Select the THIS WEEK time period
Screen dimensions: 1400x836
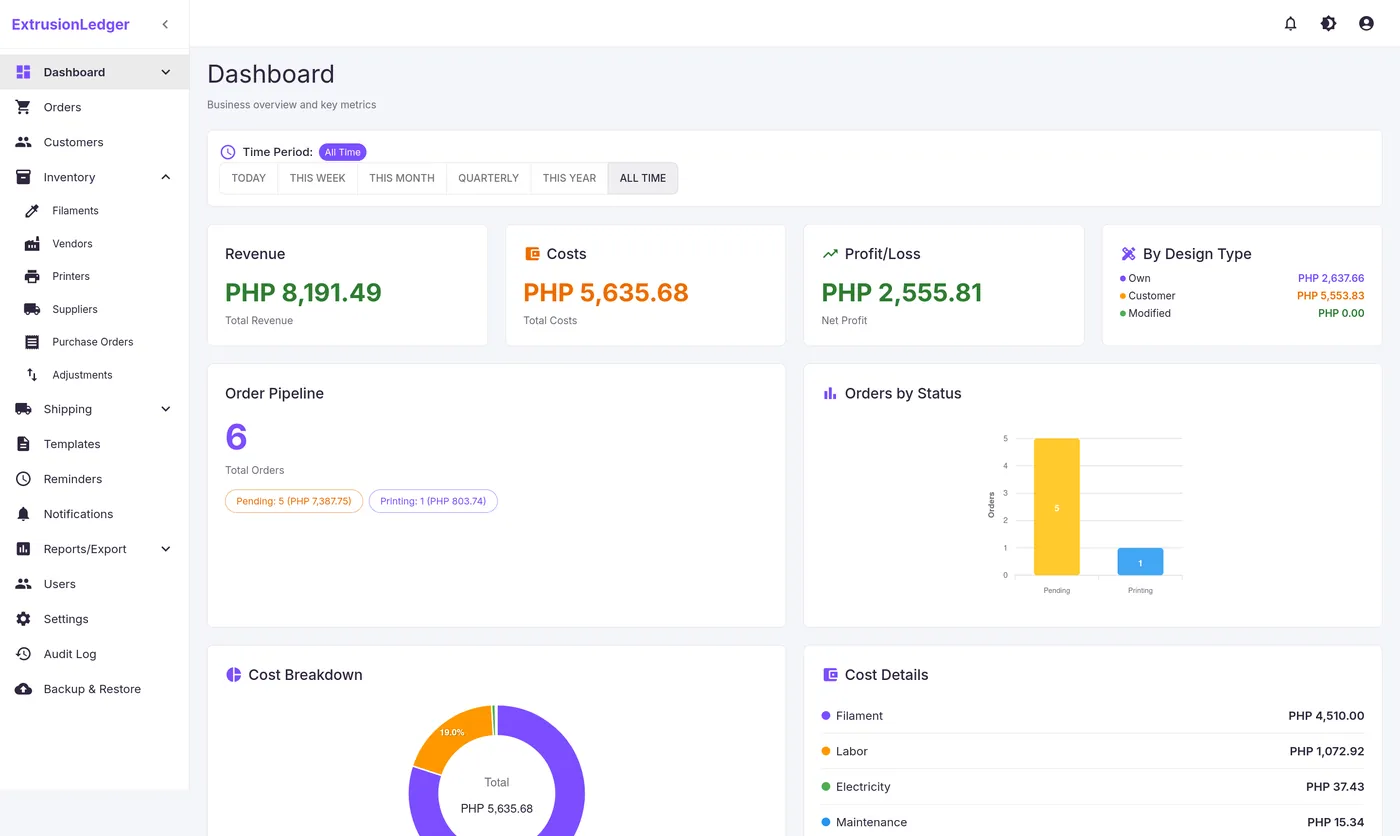pyautogui.click(x=317, y=178)
